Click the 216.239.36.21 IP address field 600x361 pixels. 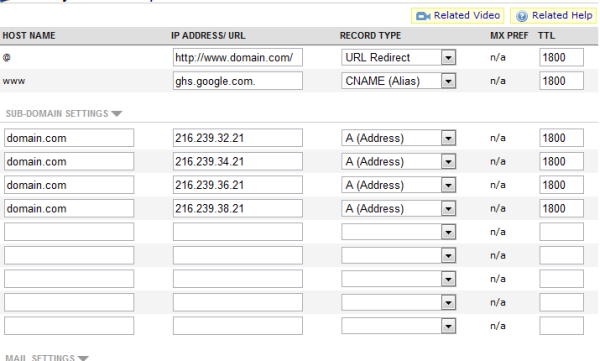[x=238, y=185]
